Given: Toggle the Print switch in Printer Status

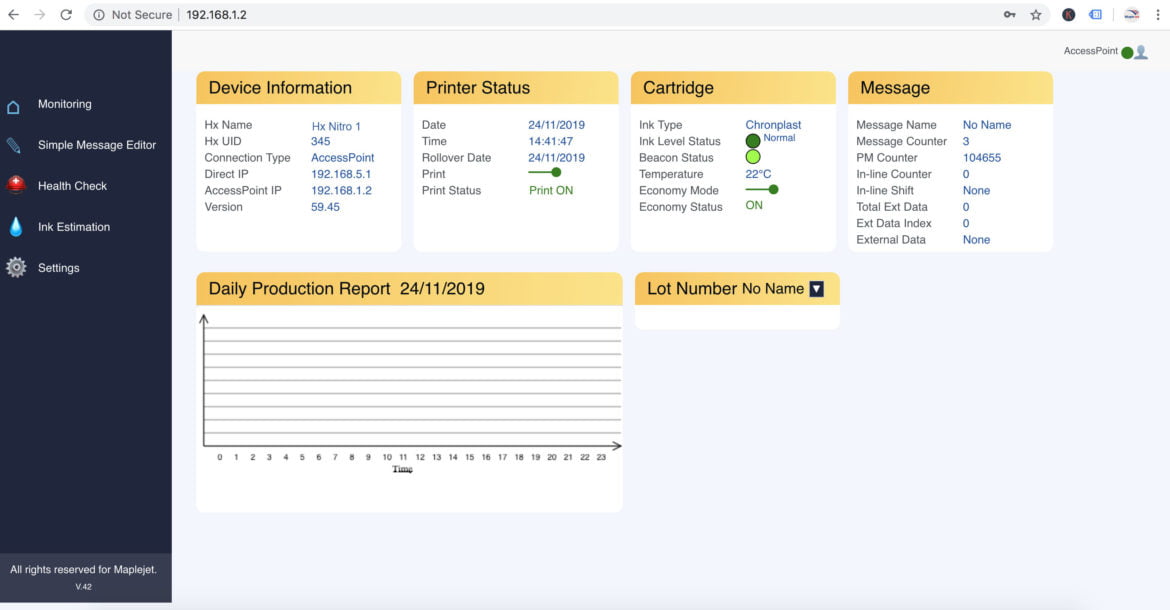Looking at the screenshot, I should (545, 173).
